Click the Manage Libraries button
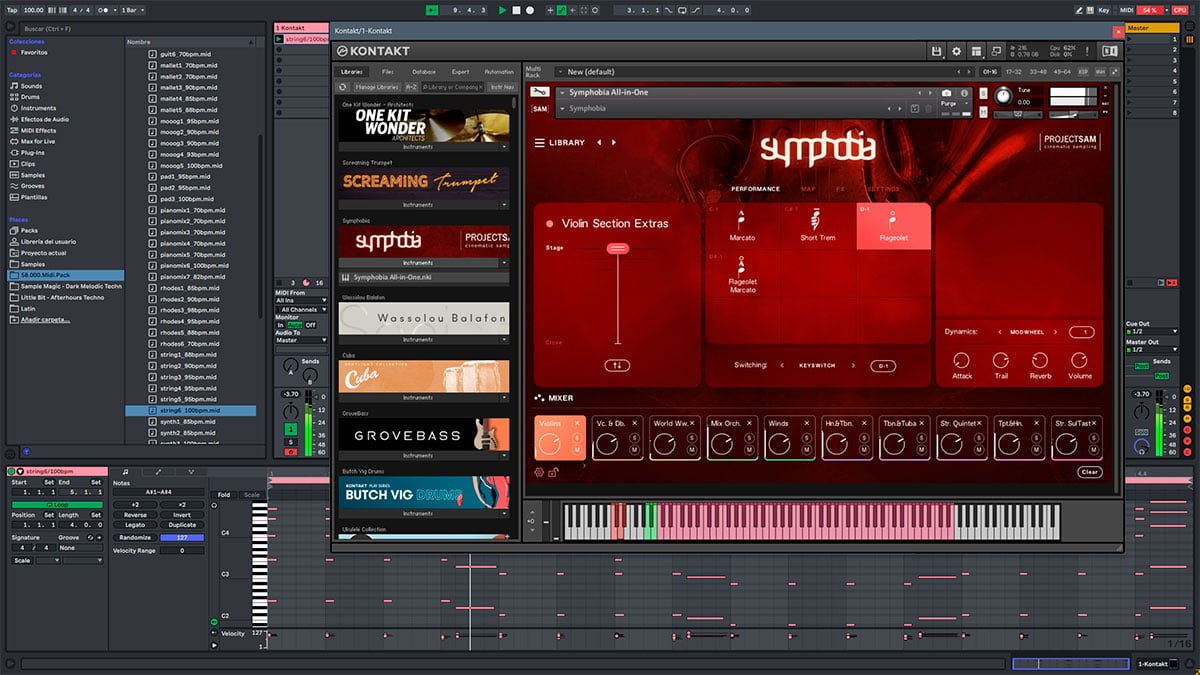1200x675 pixels. 376,88
